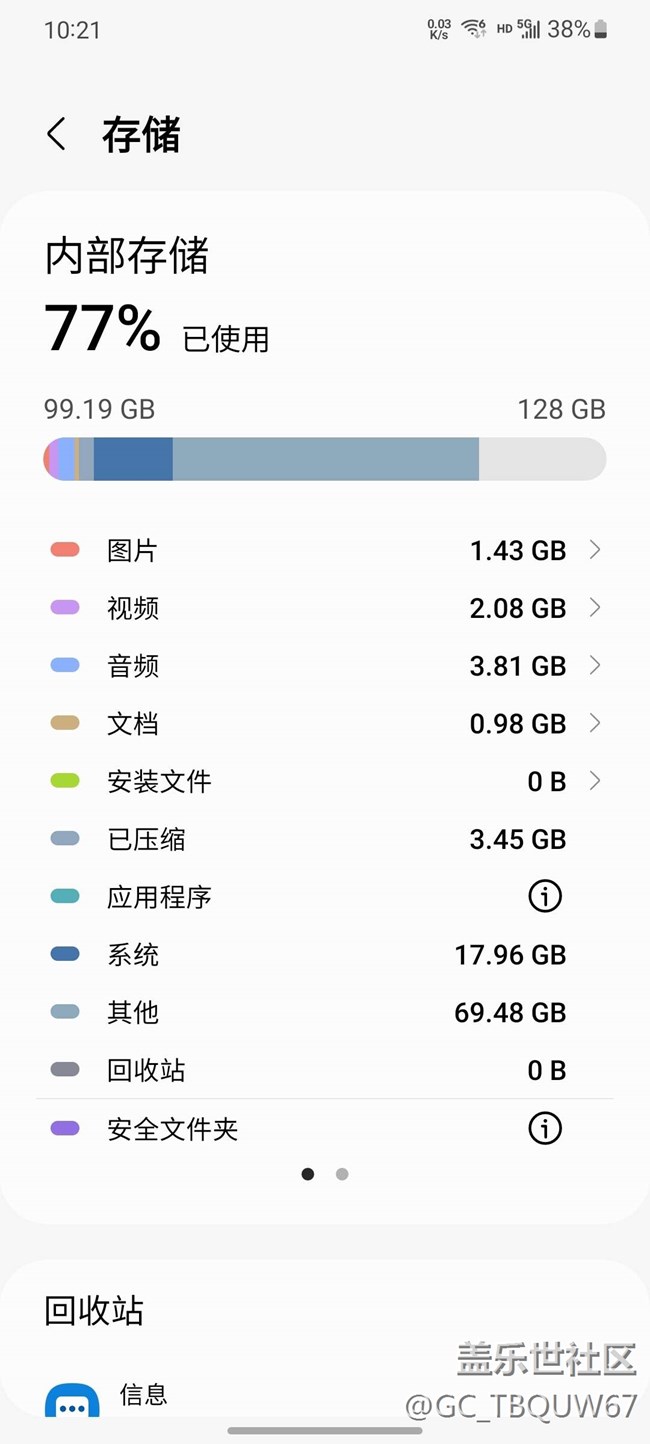650x1444 pixels.
Task: Tap the battery icon in status bar
Action: click(x=600, y=30)
